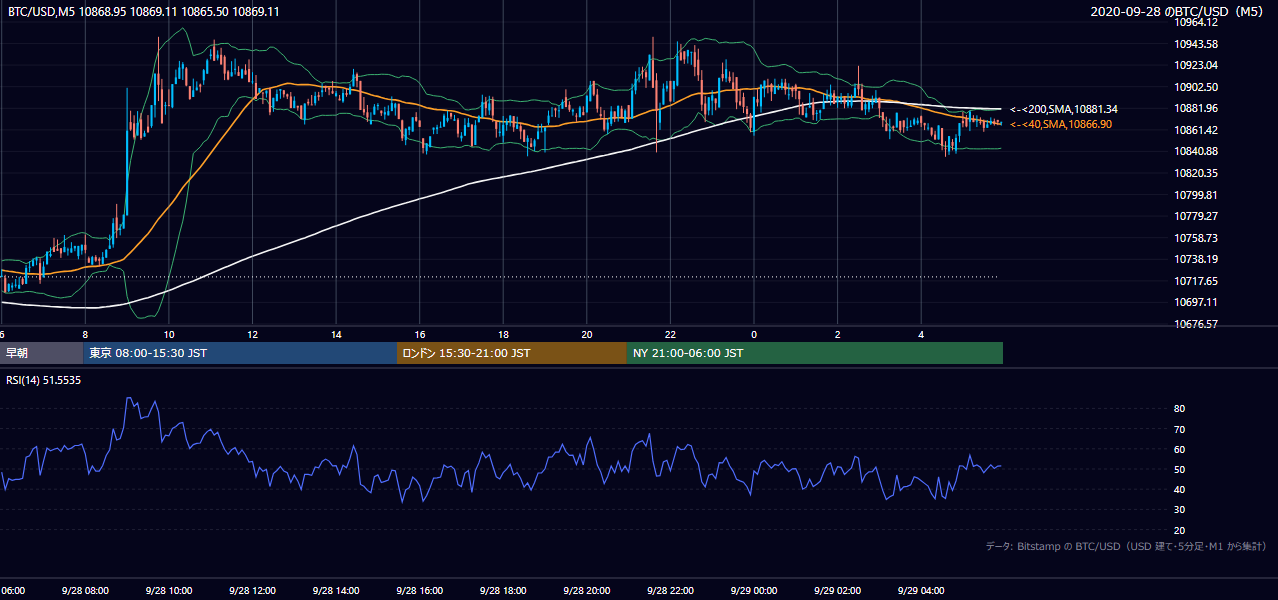Click price axis value 10676.57

point(1197,324)
